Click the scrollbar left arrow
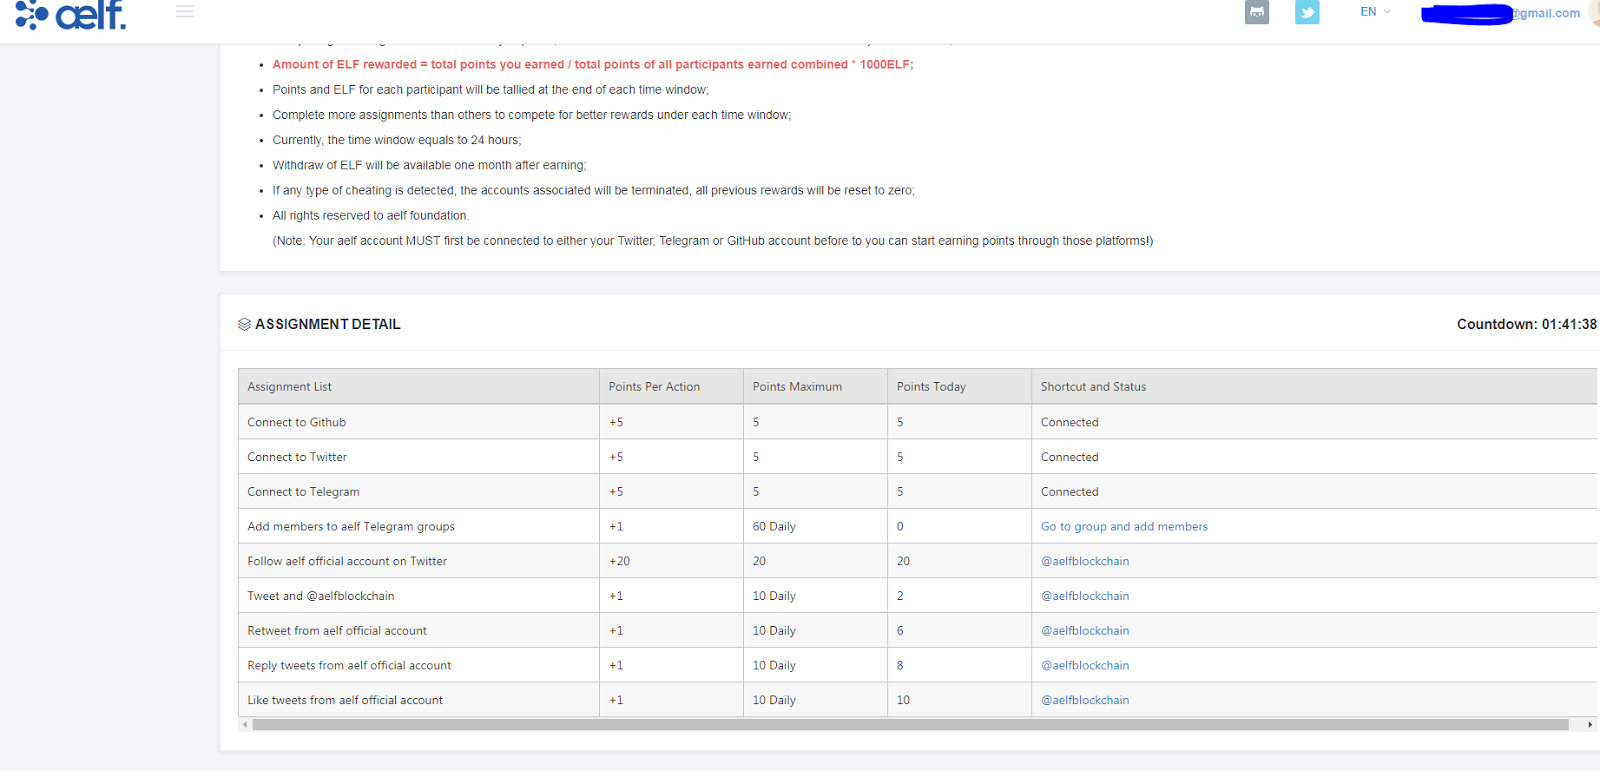The width and height of the screenshot is (1600, 771). [245, 725]
